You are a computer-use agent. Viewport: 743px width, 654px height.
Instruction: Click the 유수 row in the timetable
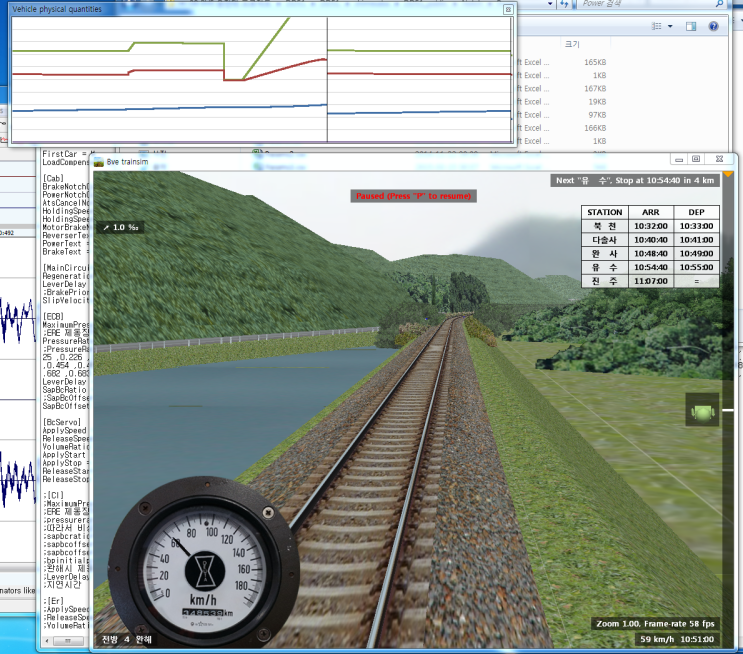(650, 266)
